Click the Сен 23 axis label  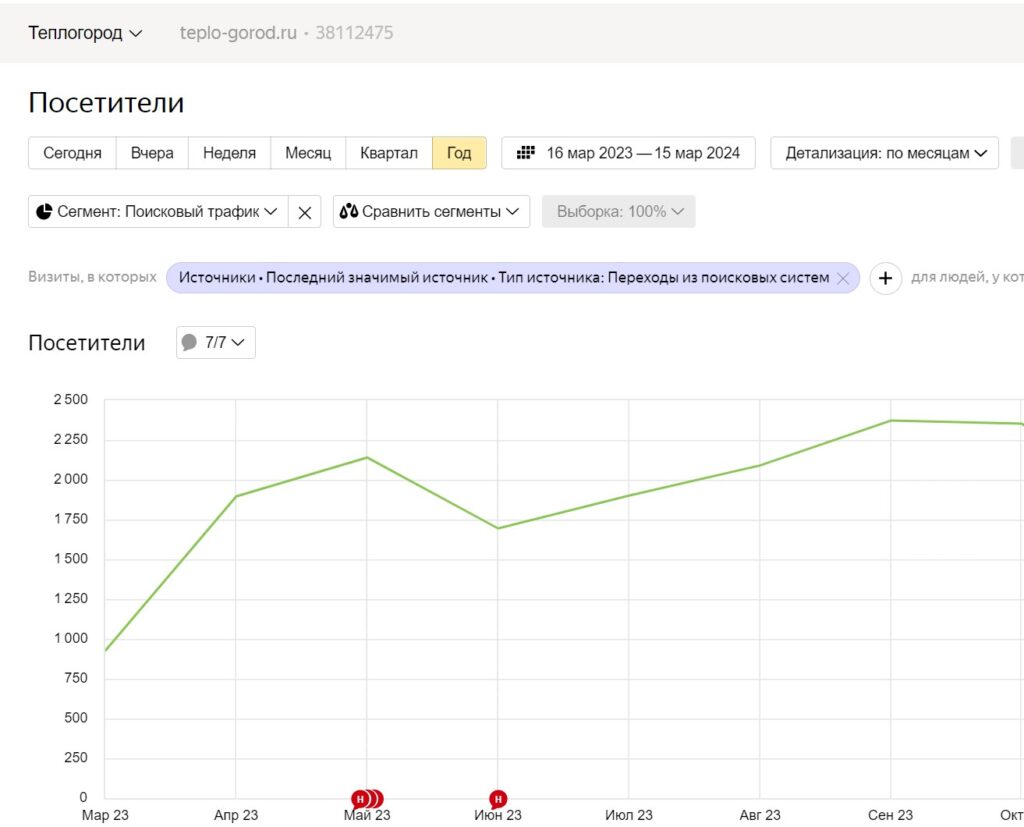[890, 815]
